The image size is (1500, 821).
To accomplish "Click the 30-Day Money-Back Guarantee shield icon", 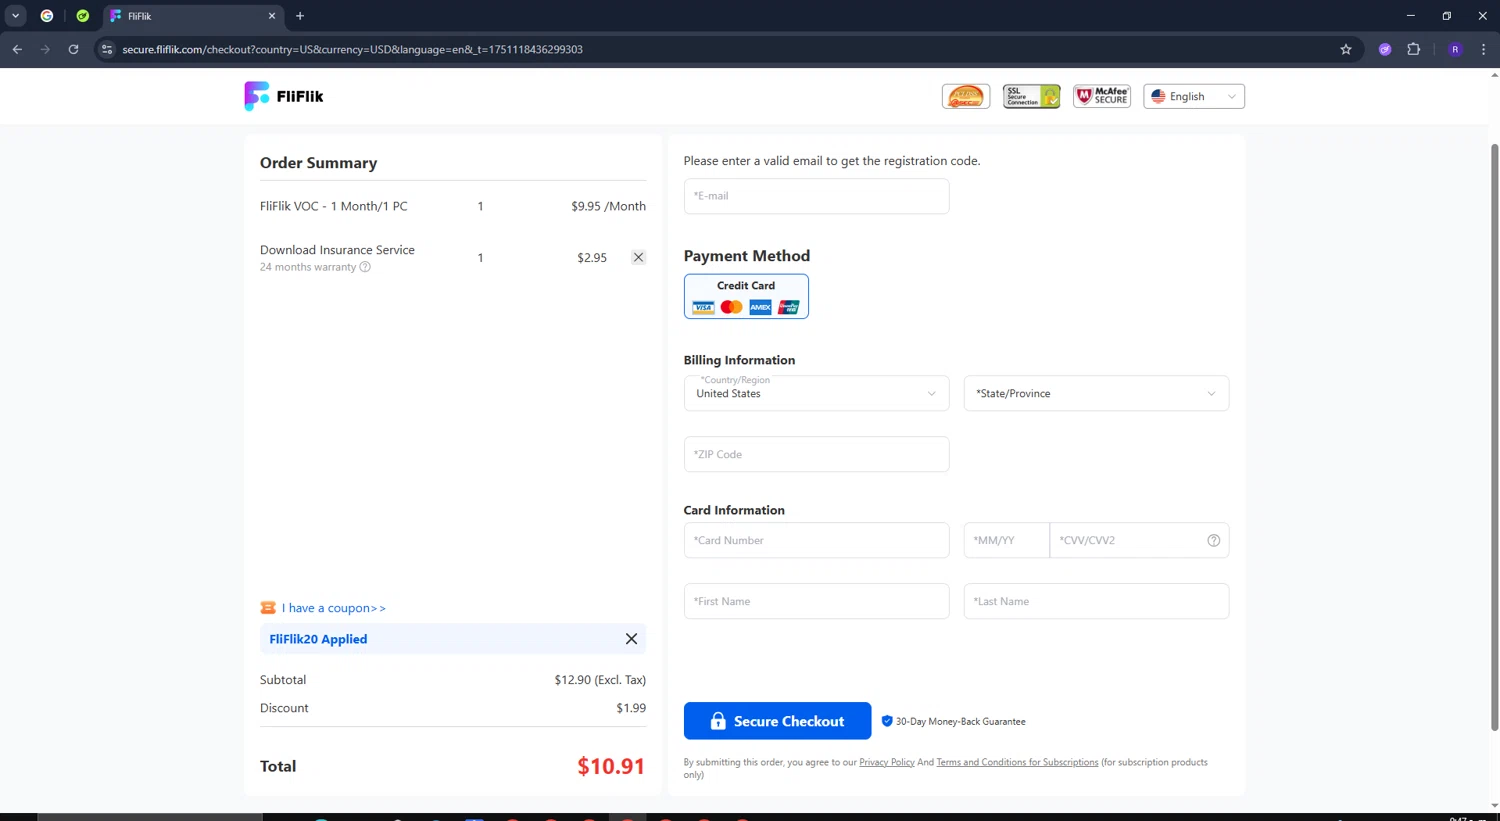I will [886, 721].
